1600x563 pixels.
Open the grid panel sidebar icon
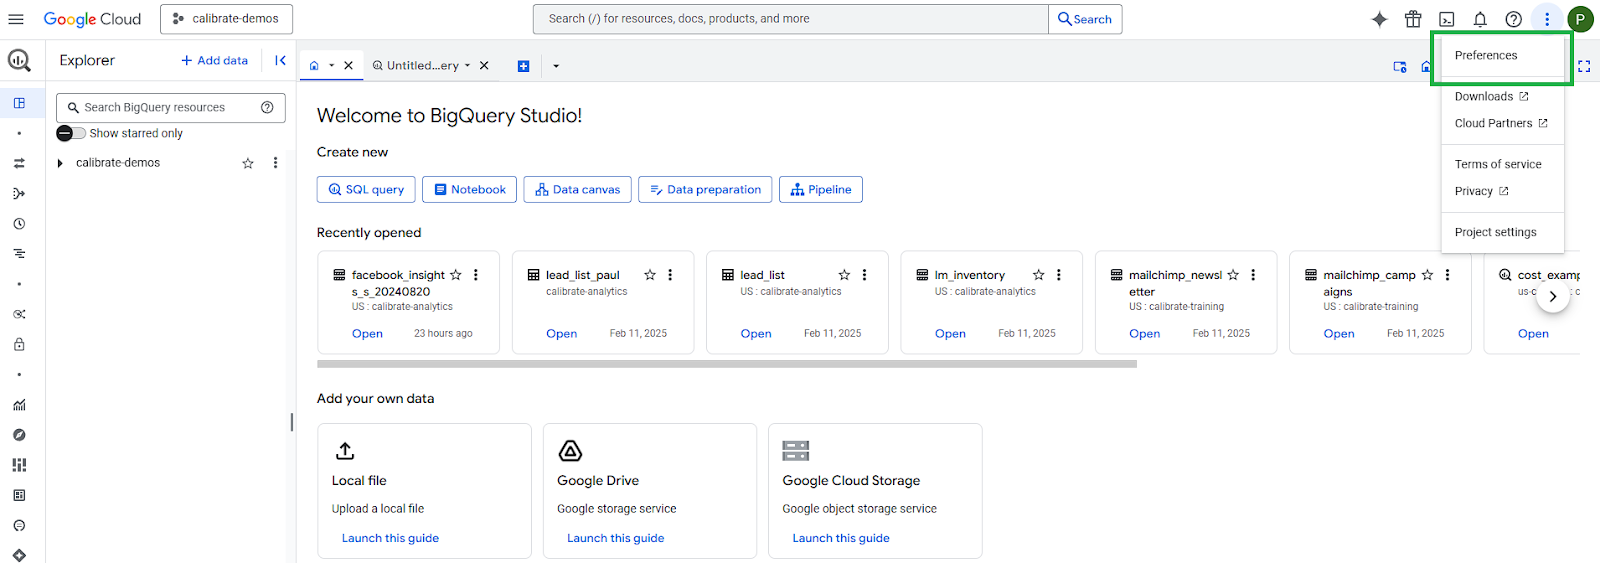[19, 495]
